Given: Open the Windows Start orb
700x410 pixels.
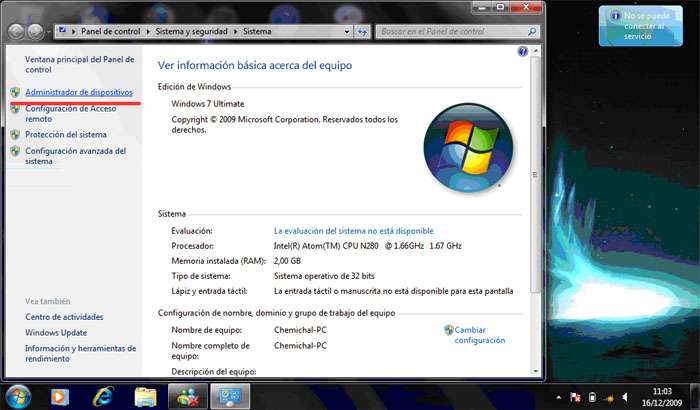Looking at the screenshot, I should [18, 395].
